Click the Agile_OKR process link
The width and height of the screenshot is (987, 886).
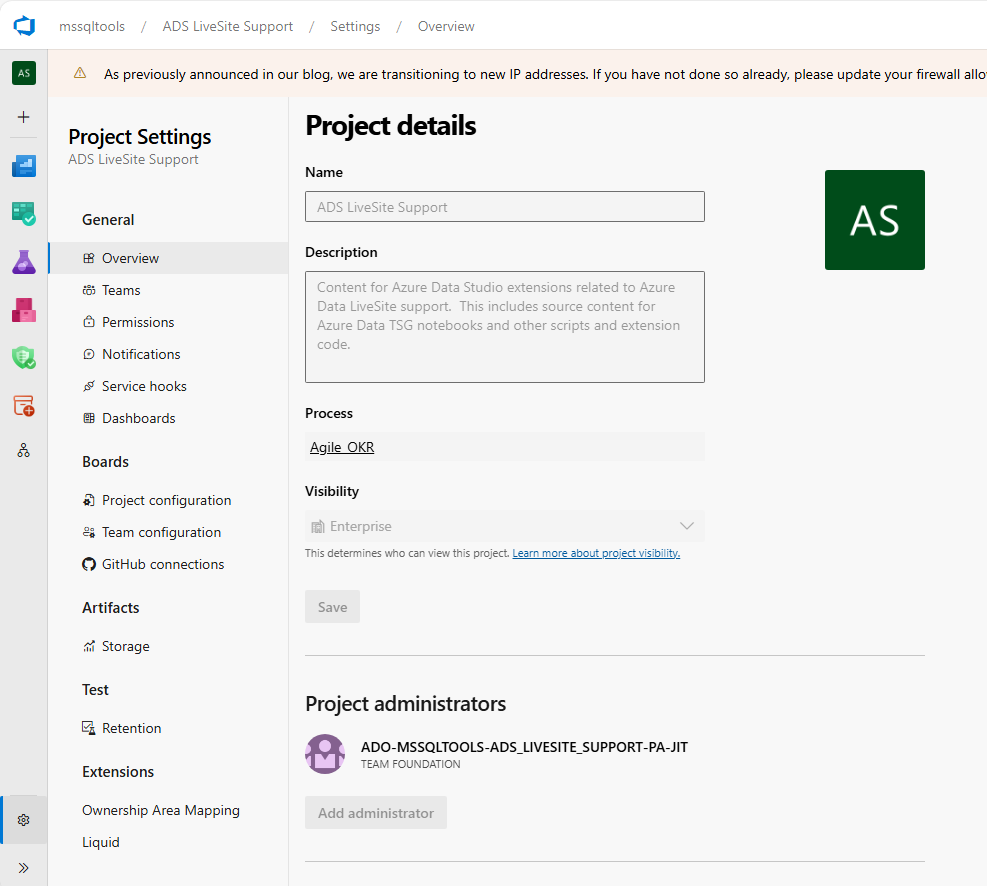tap(341, 447)
